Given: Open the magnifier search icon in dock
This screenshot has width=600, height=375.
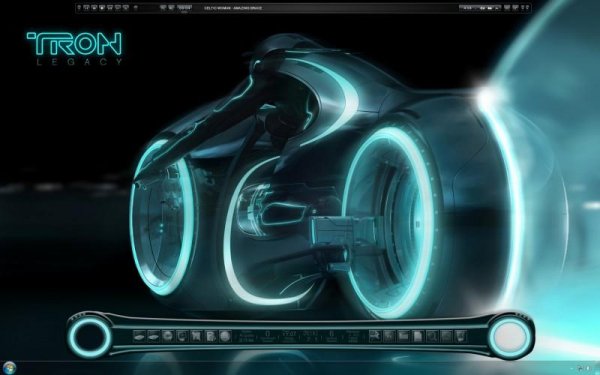Looking at the screenshot, I should pos(432,336).
